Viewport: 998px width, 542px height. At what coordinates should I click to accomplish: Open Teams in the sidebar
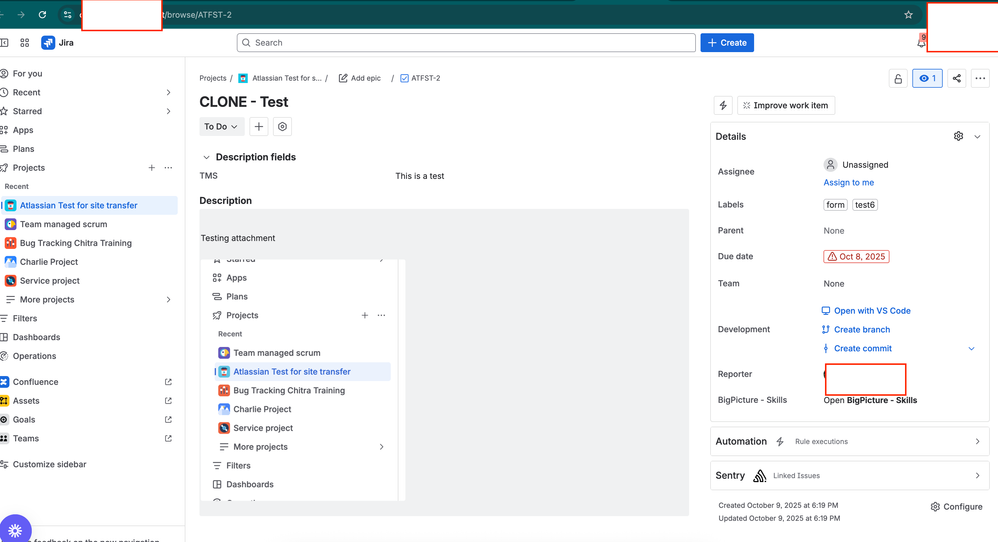coord(25,438)
